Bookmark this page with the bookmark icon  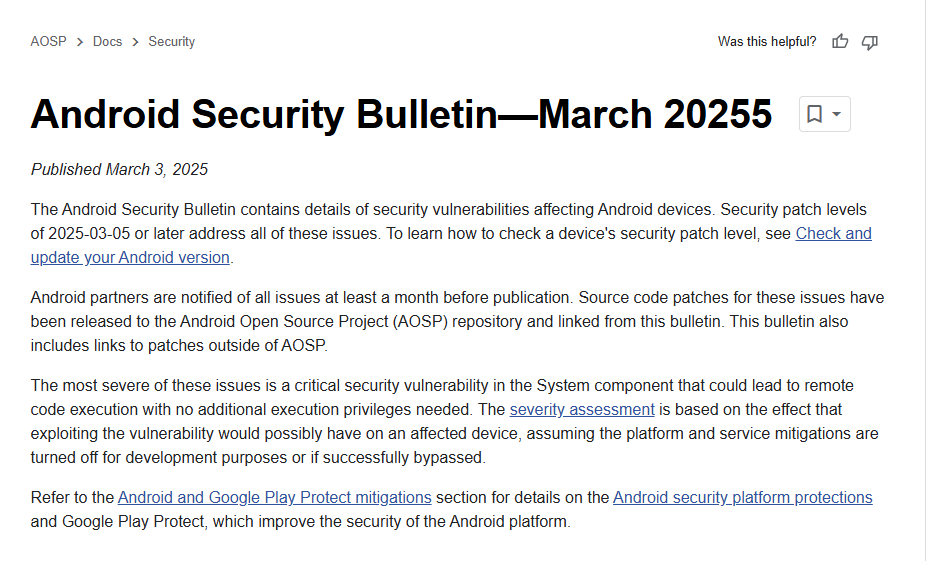tap(815, 115)
